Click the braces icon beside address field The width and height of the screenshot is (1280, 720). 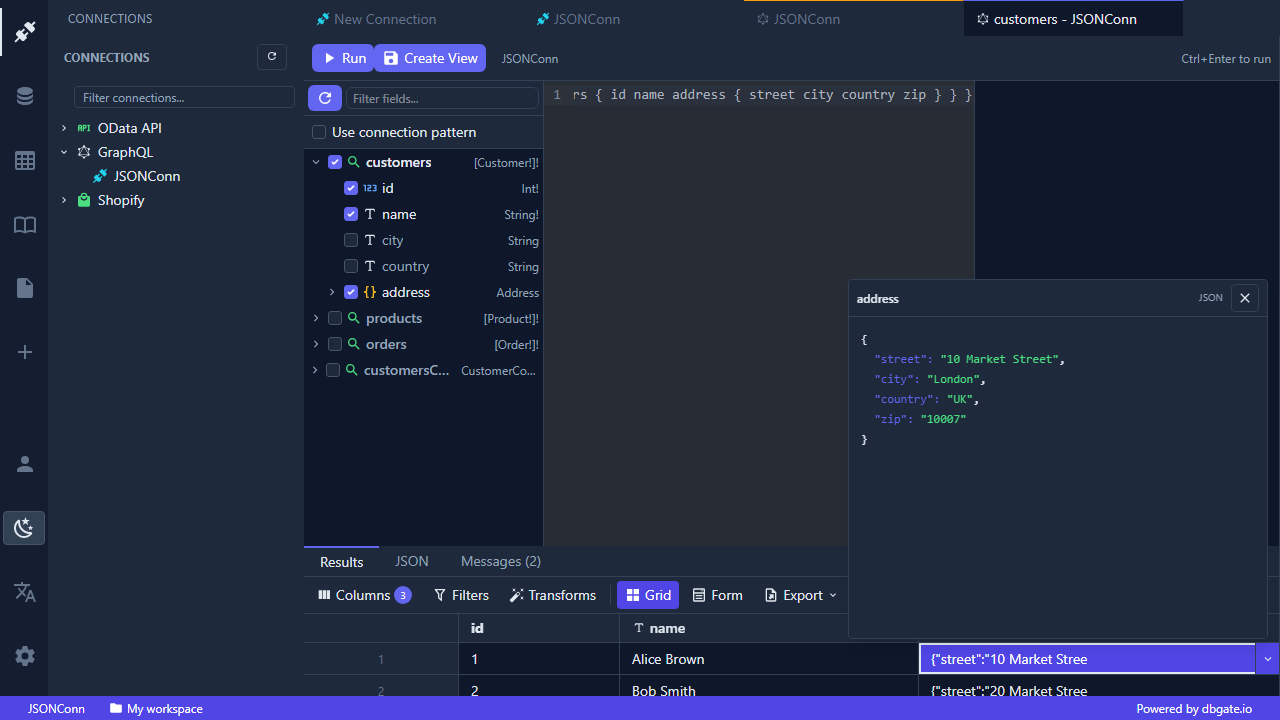pyautogui.click(x=370, y=292)
